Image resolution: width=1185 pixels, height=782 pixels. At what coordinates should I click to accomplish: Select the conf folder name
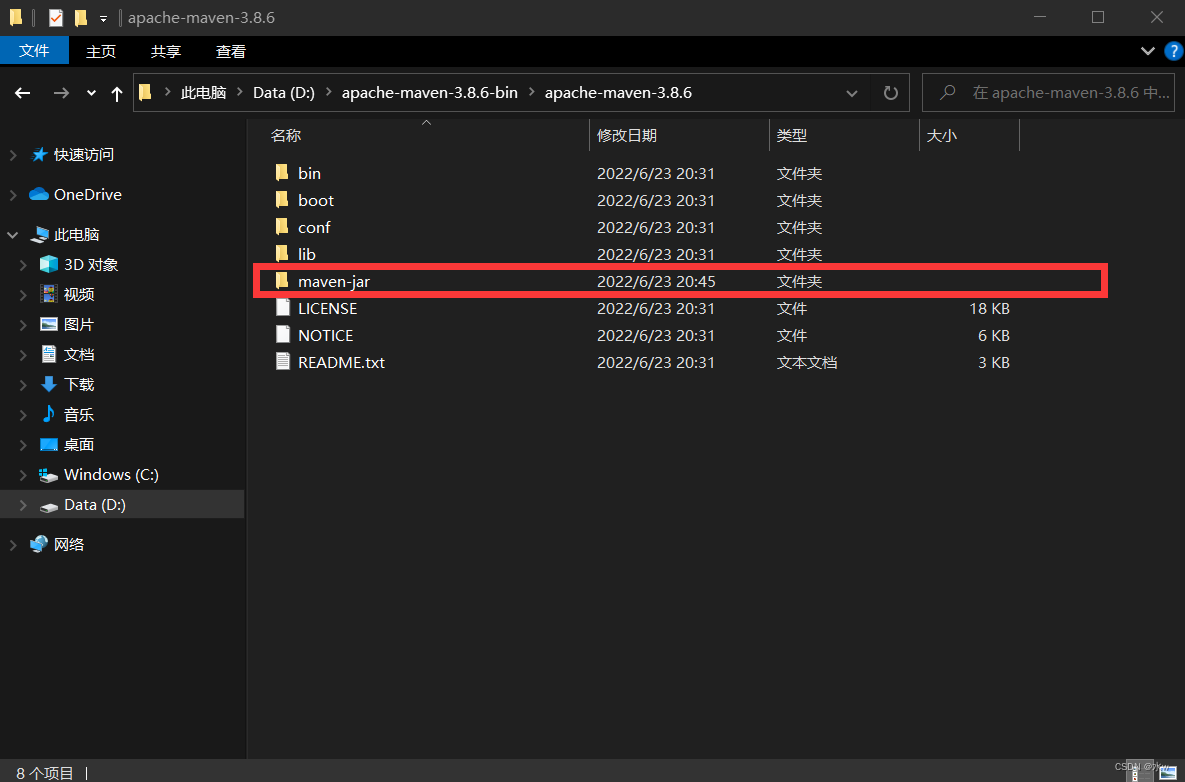click(314, 227)
